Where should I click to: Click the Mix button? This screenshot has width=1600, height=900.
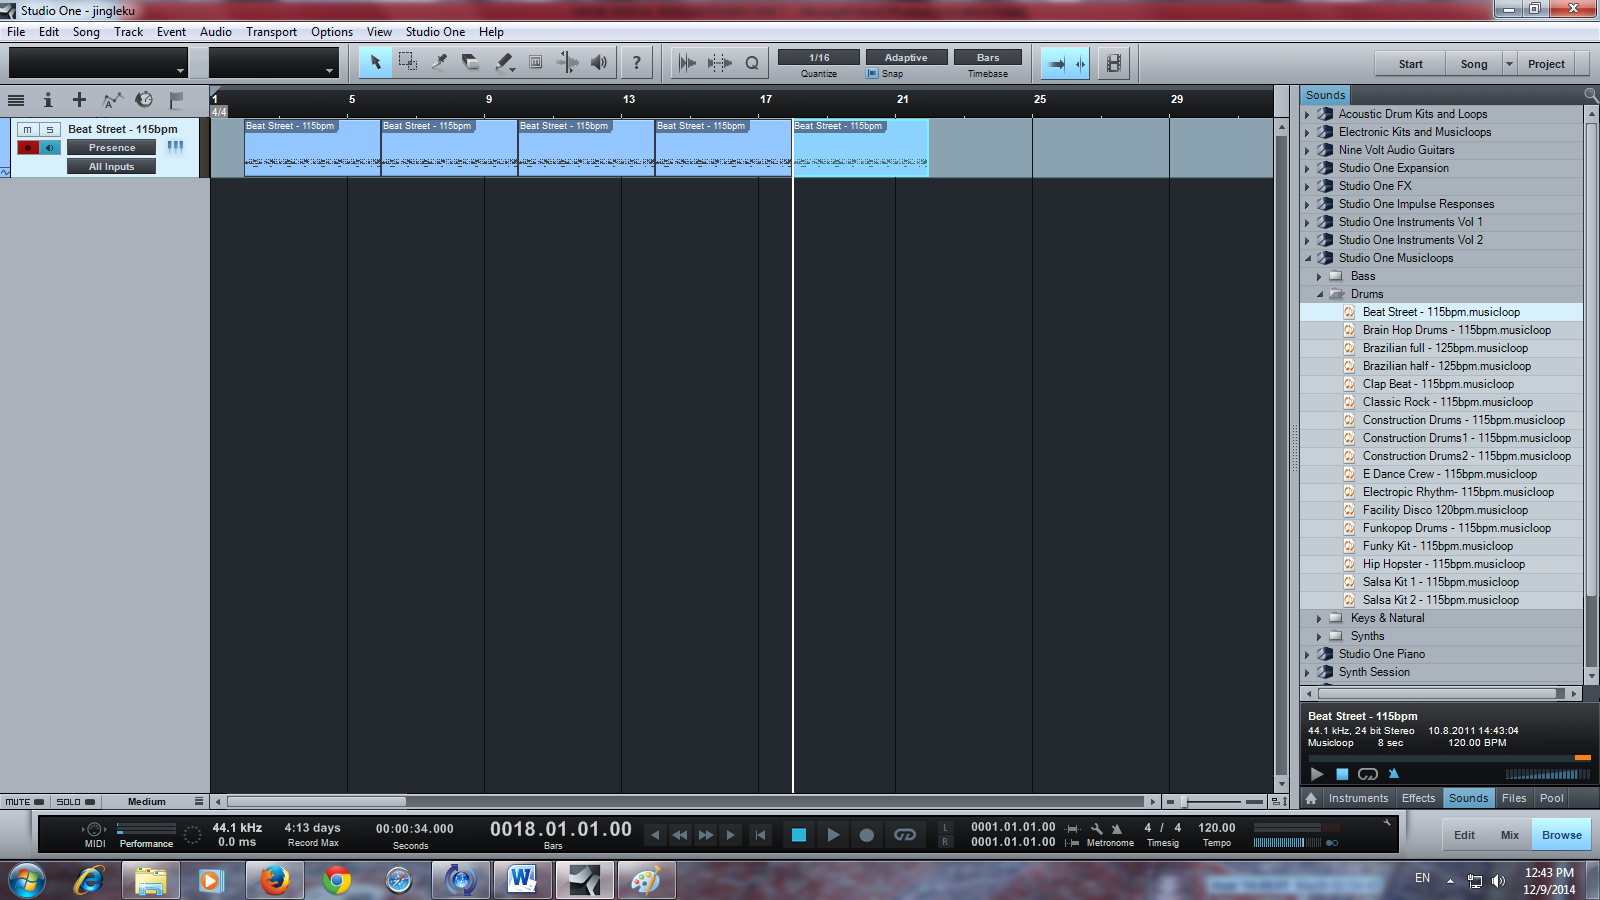click(1509, 835)
